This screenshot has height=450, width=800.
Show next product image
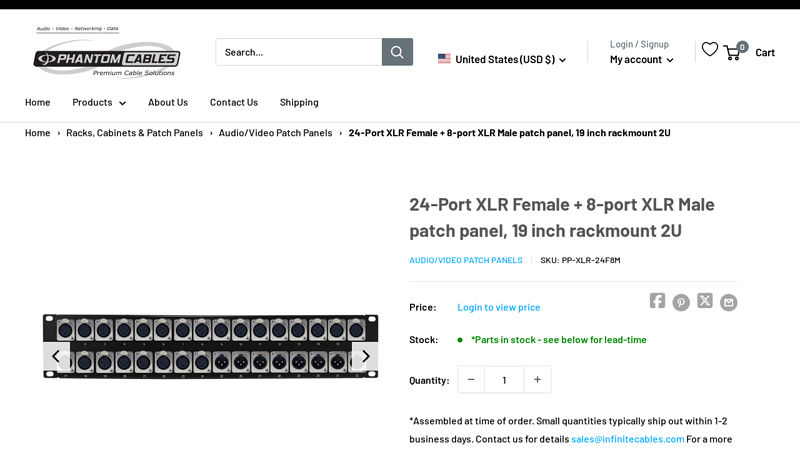point(365,356)
